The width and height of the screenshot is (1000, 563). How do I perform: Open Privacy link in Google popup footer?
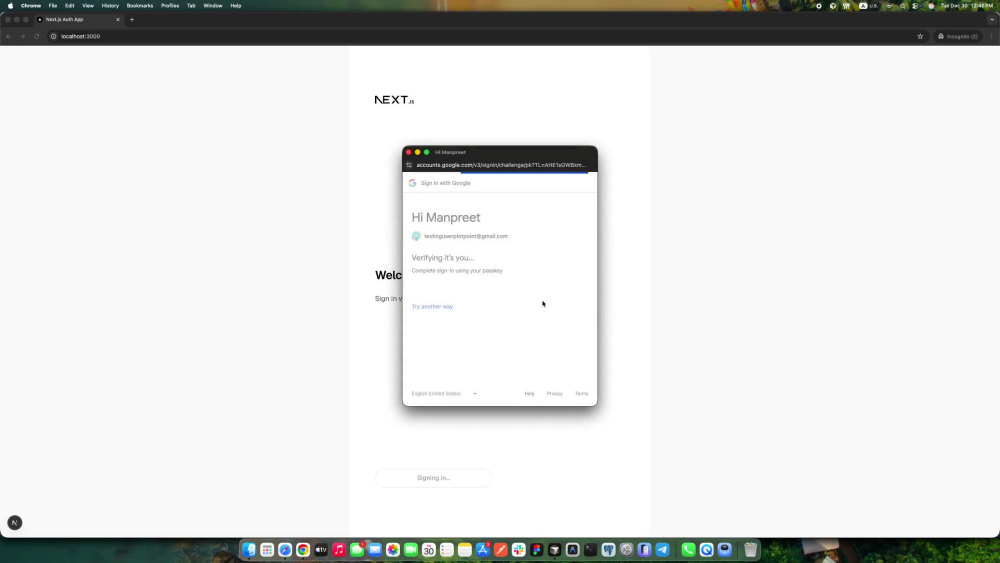click(x=554, y=393)
